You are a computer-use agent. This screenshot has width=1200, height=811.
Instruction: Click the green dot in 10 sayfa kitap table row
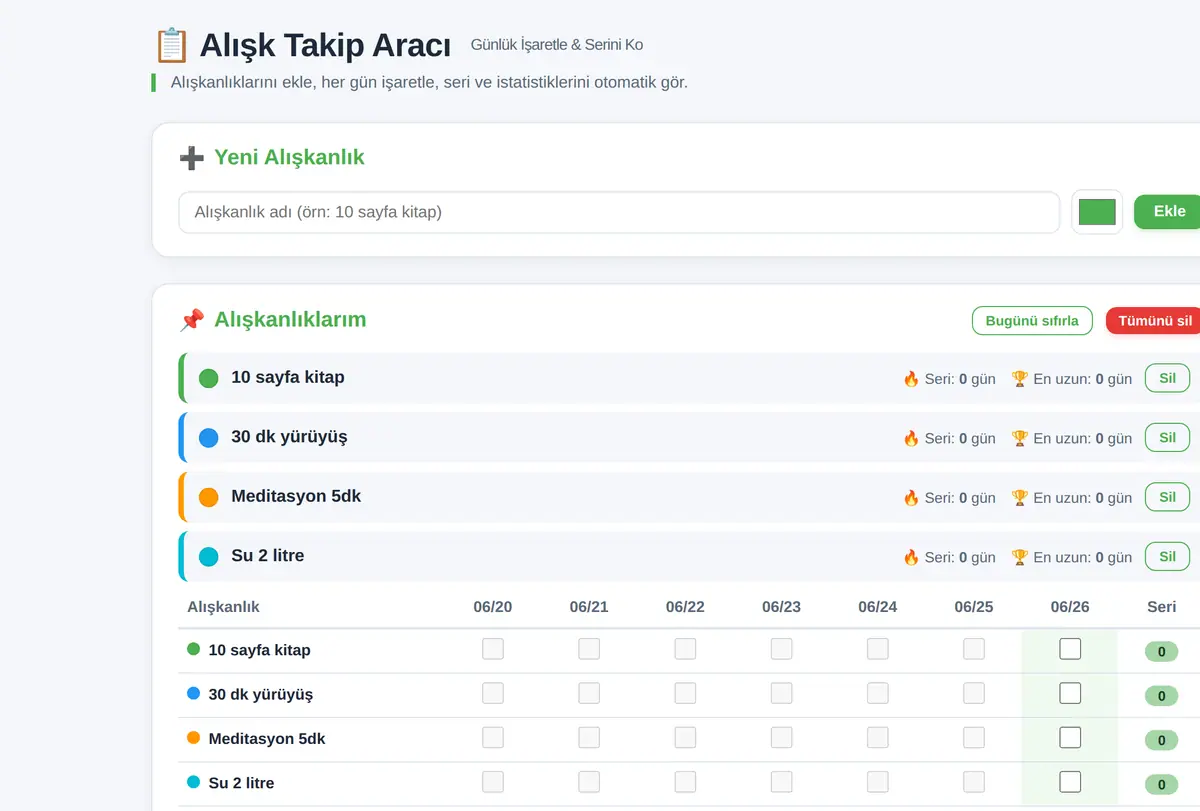[194, 649]
